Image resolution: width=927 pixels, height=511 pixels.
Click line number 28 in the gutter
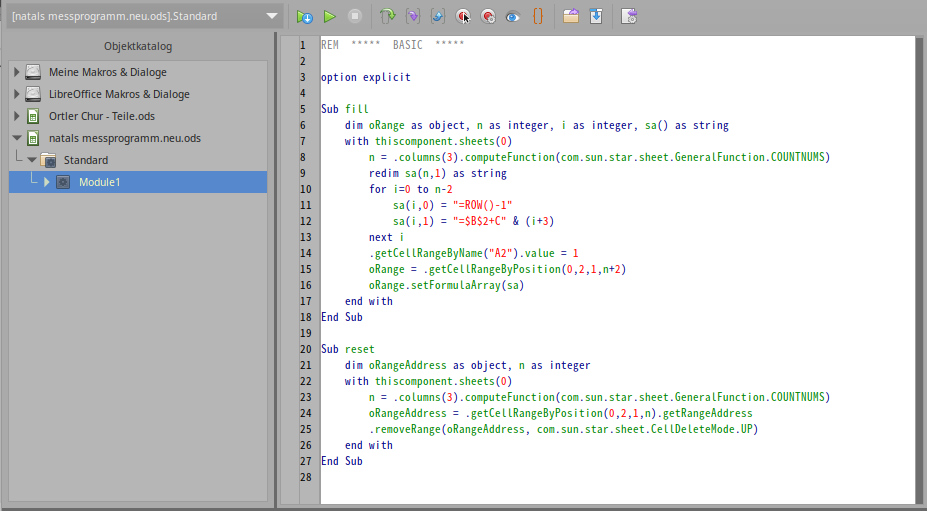(306, 477)
